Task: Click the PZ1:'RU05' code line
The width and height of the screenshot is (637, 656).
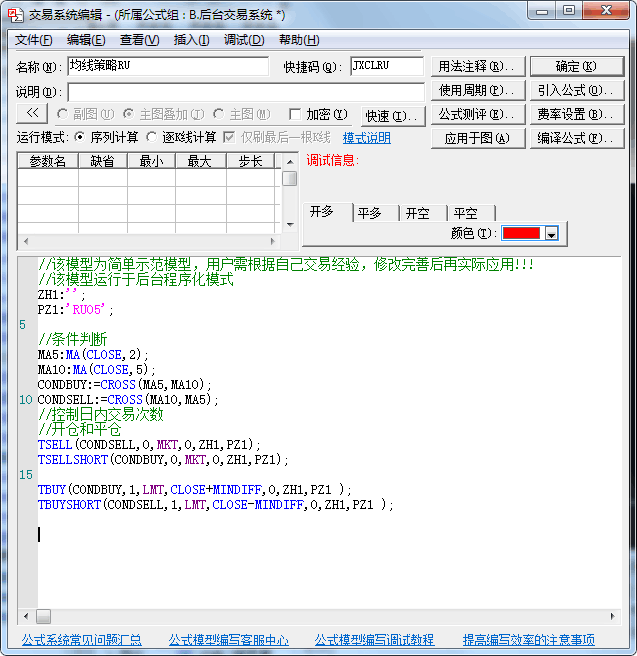Action: 75,310
